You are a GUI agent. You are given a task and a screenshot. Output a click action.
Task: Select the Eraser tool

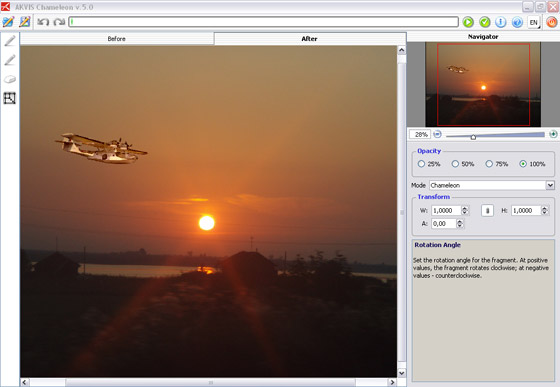point(10,79)
